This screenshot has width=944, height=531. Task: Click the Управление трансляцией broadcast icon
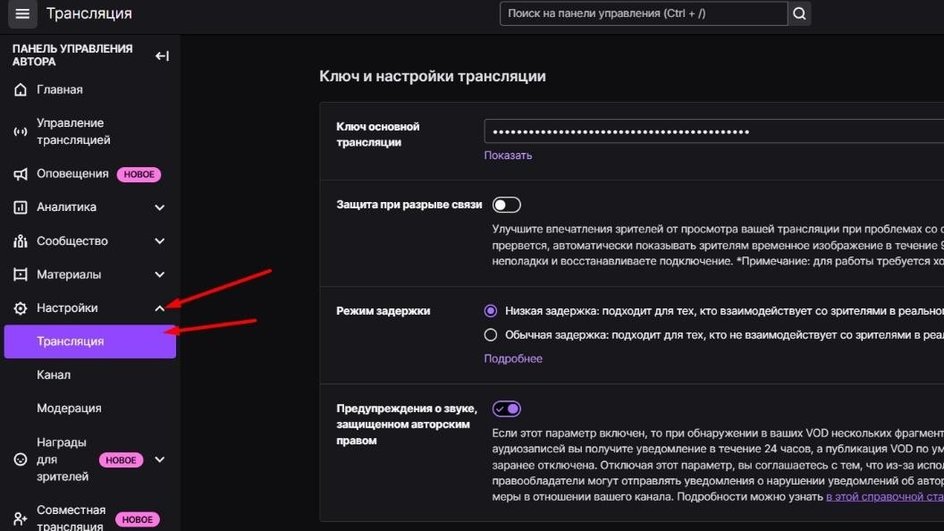[x=20, y=131]
